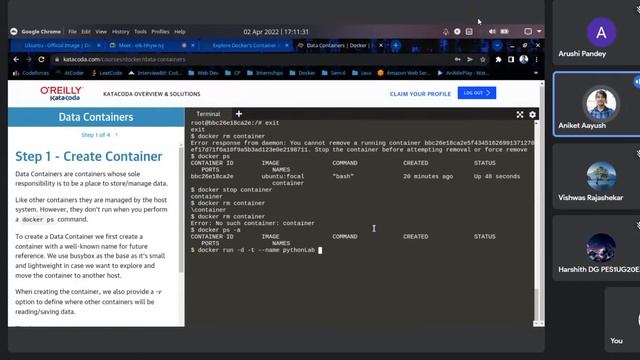Image resolution: width=640 pixels, height=360 pixels.
Task: Click the date and time clock
Action: 276,32
